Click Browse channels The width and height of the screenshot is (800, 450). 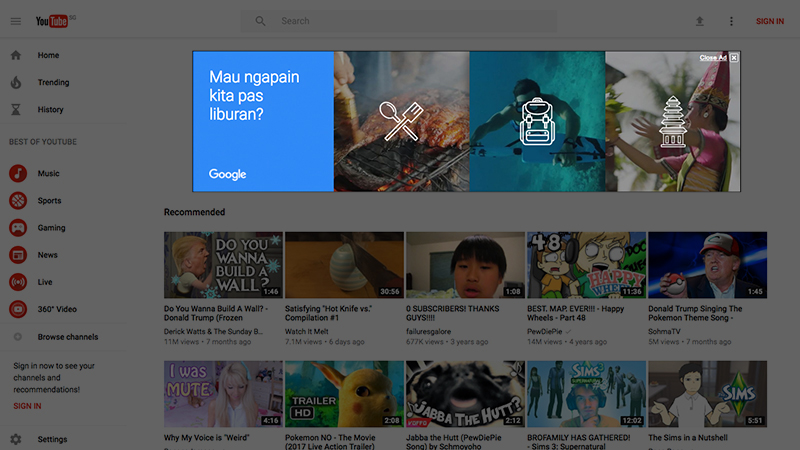point(67,338)
